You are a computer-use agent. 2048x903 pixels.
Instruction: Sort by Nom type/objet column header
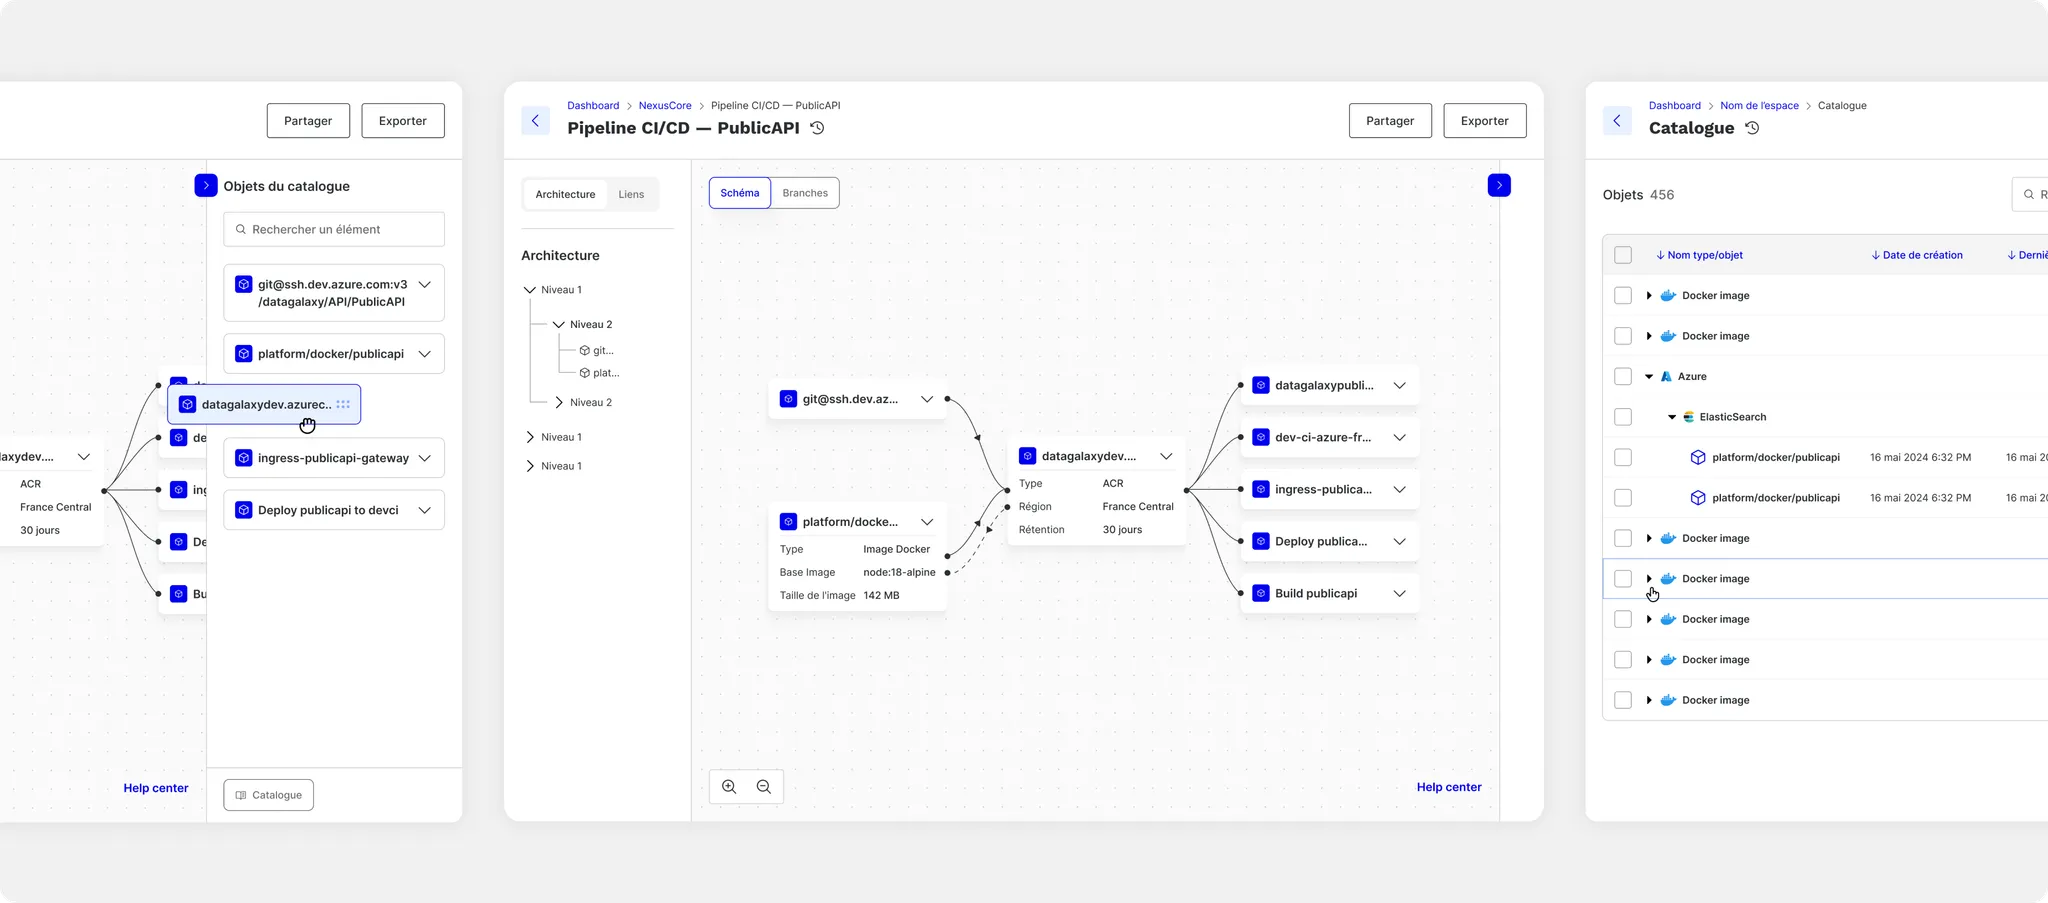pyautogui.click(x=1699, y=255)
